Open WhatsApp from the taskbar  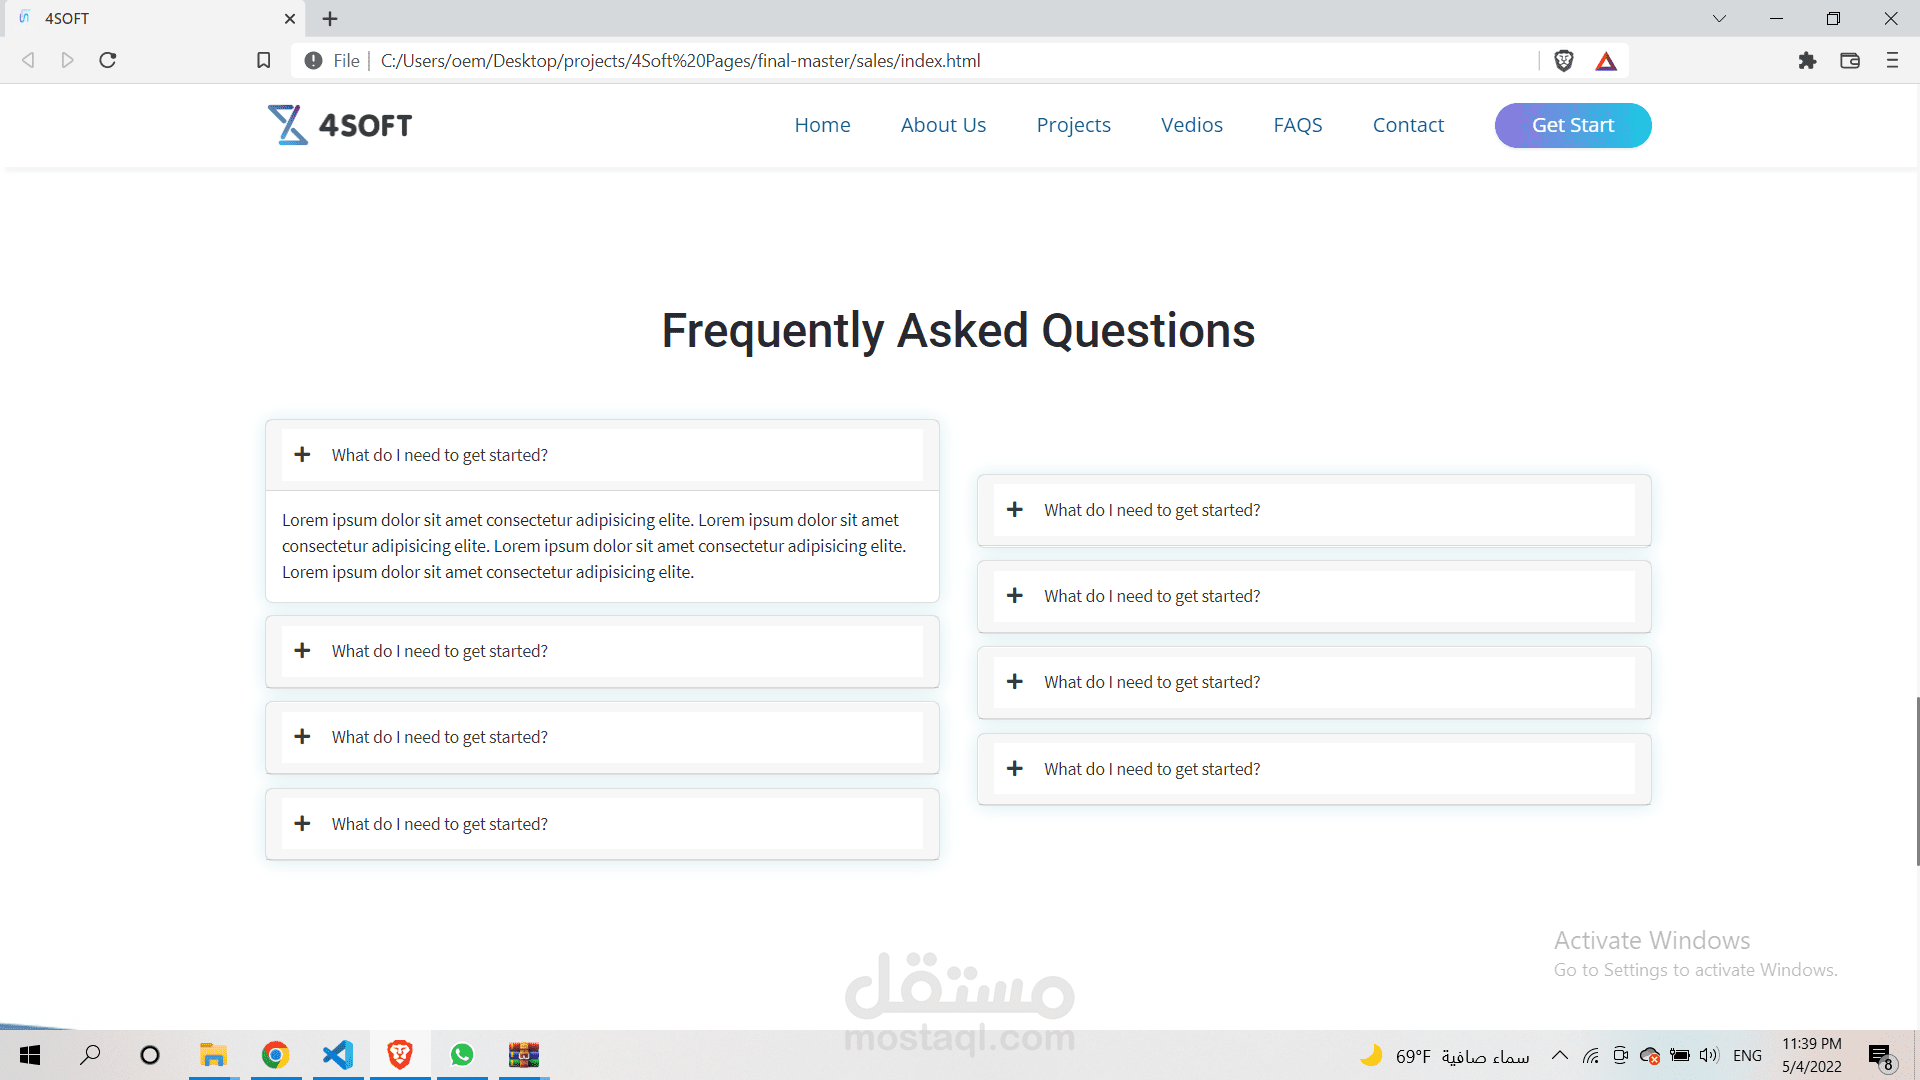462,1055
